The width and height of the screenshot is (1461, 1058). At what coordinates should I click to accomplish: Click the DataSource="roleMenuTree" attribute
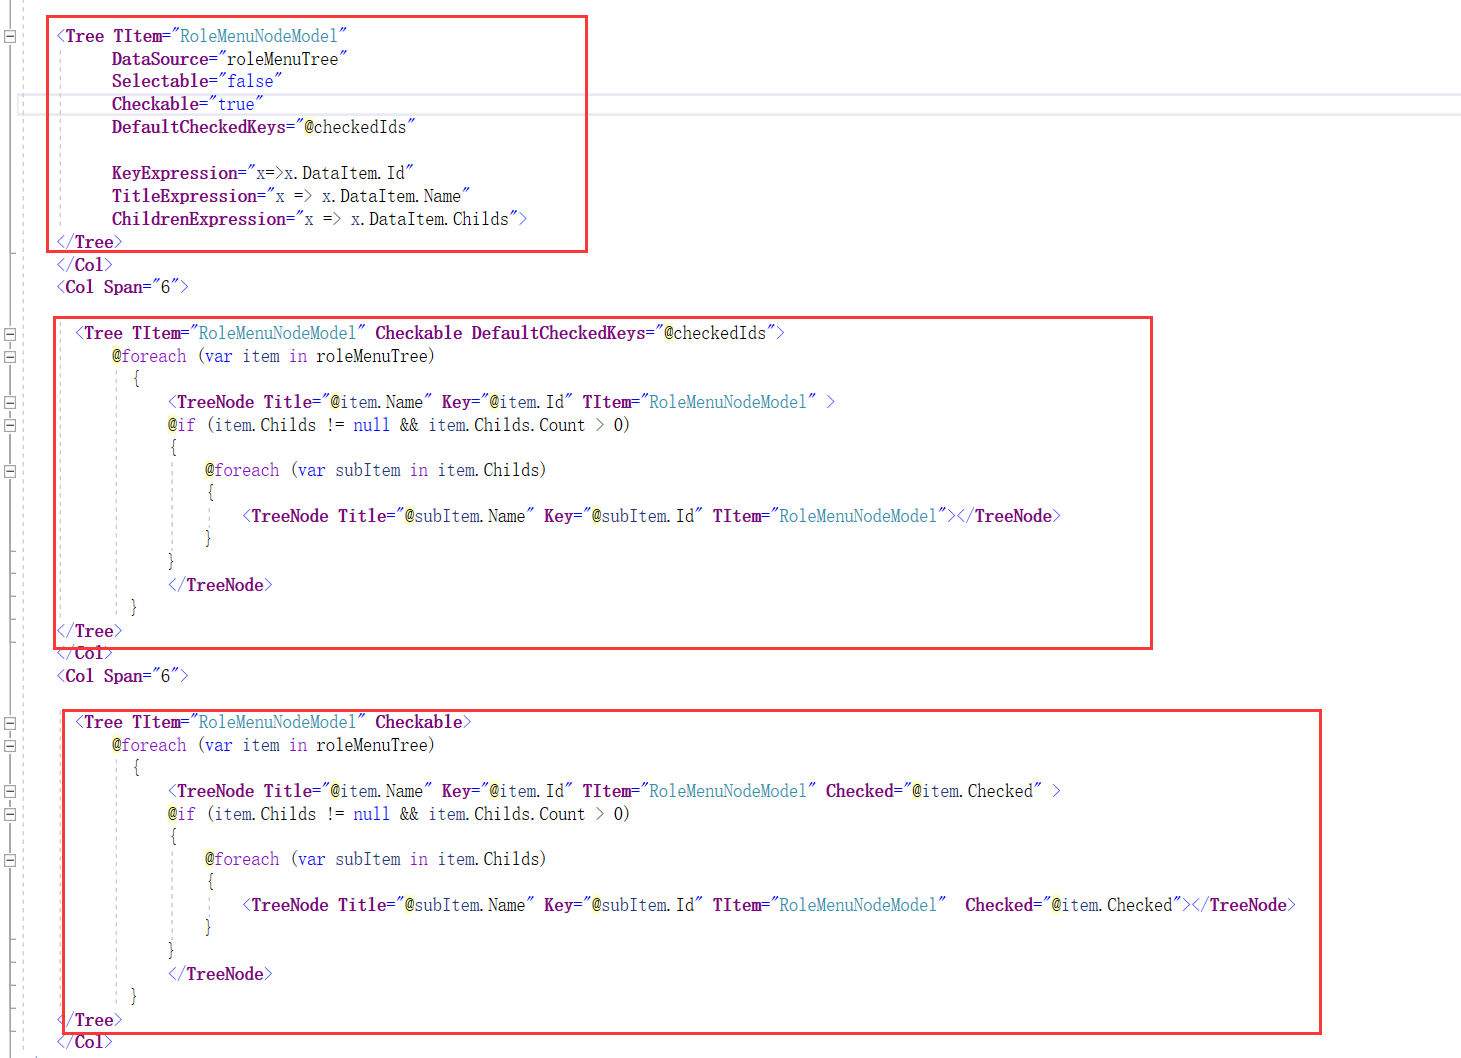(x=228, y=58)
